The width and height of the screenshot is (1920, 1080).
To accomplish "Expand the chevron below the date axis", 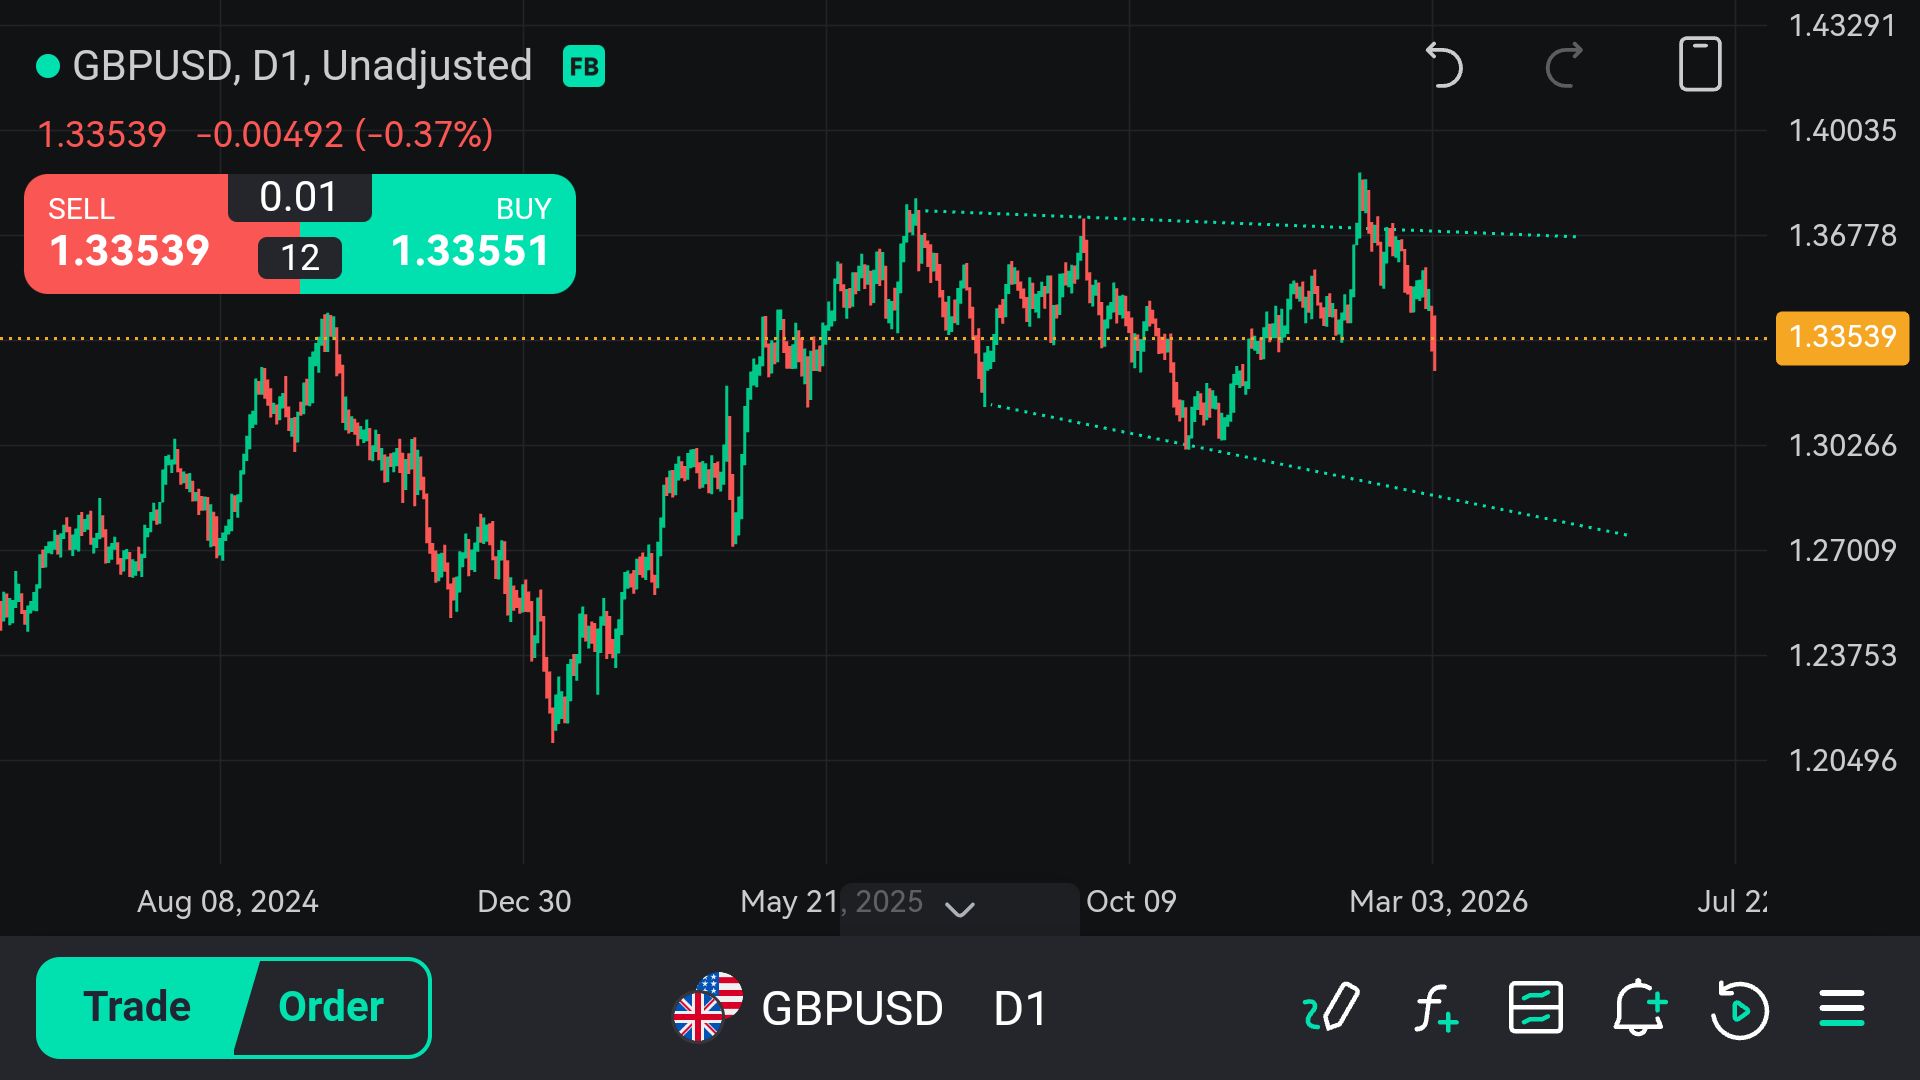I will [x=960, y=909].
